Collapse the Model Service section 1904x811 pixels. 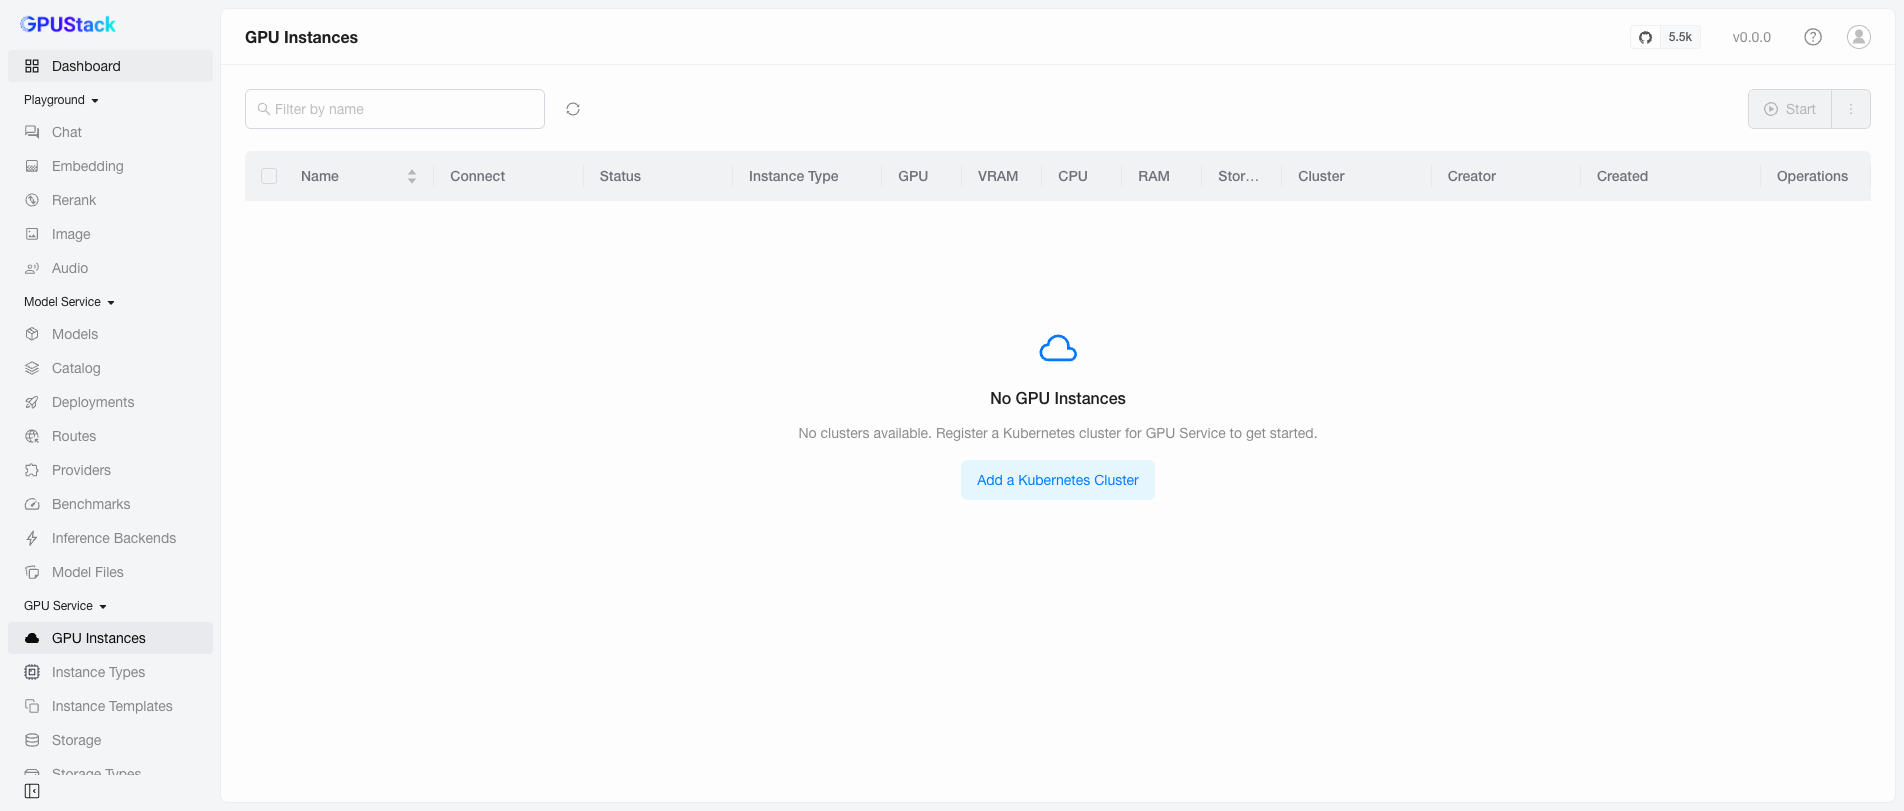click(x=69, y=302)
